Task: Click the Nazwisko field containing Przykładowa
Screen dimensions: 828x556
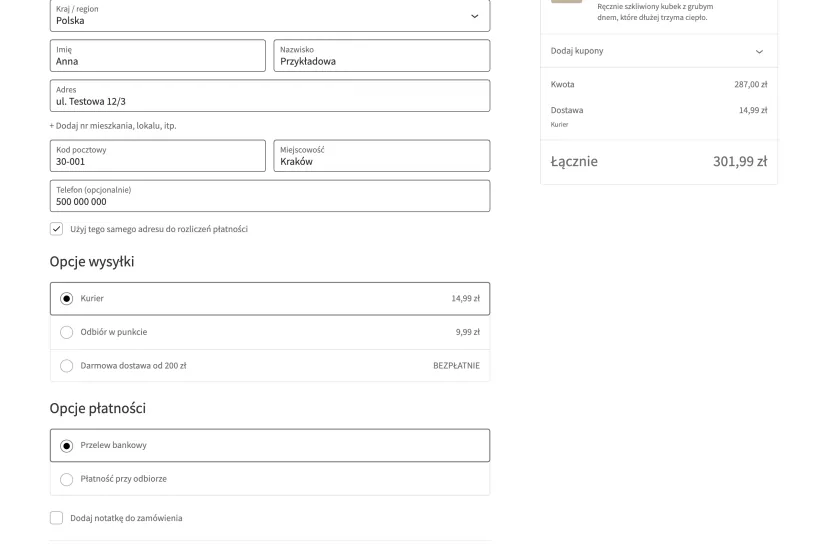Action: pos(382,55)
